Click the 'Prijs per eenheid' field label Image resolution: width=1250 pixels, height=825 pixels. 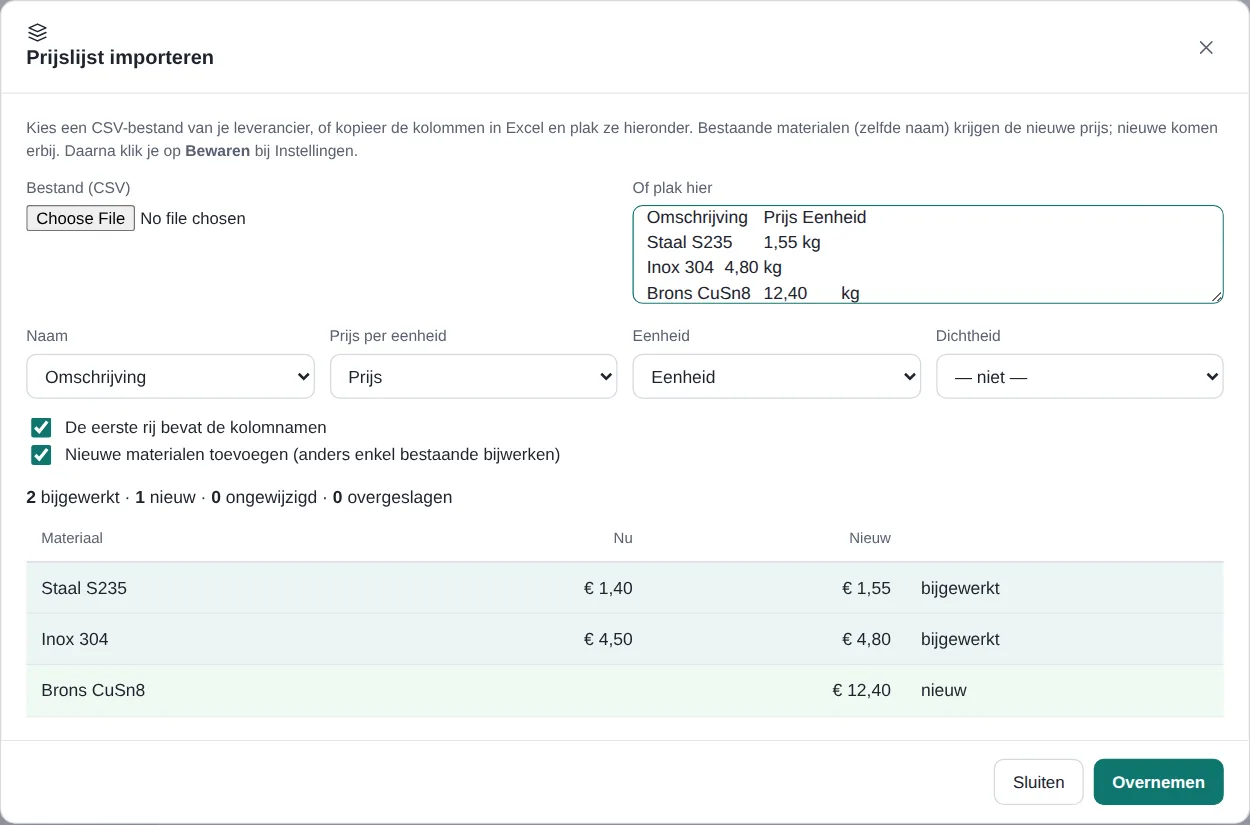(388, 336)
